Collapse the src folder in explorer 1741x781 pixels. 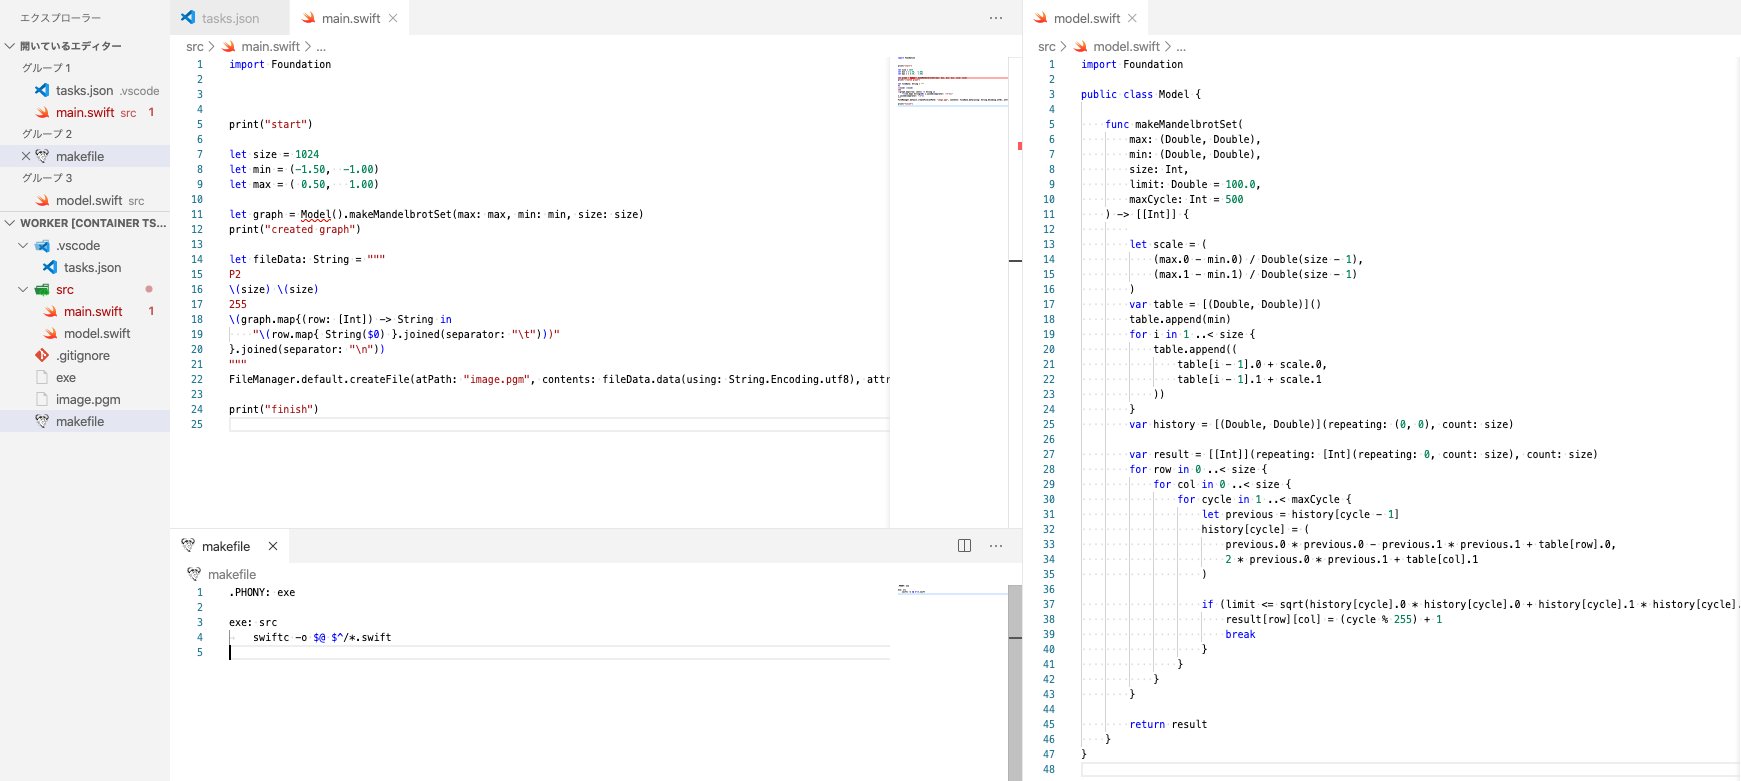click(x=23, y=289)
